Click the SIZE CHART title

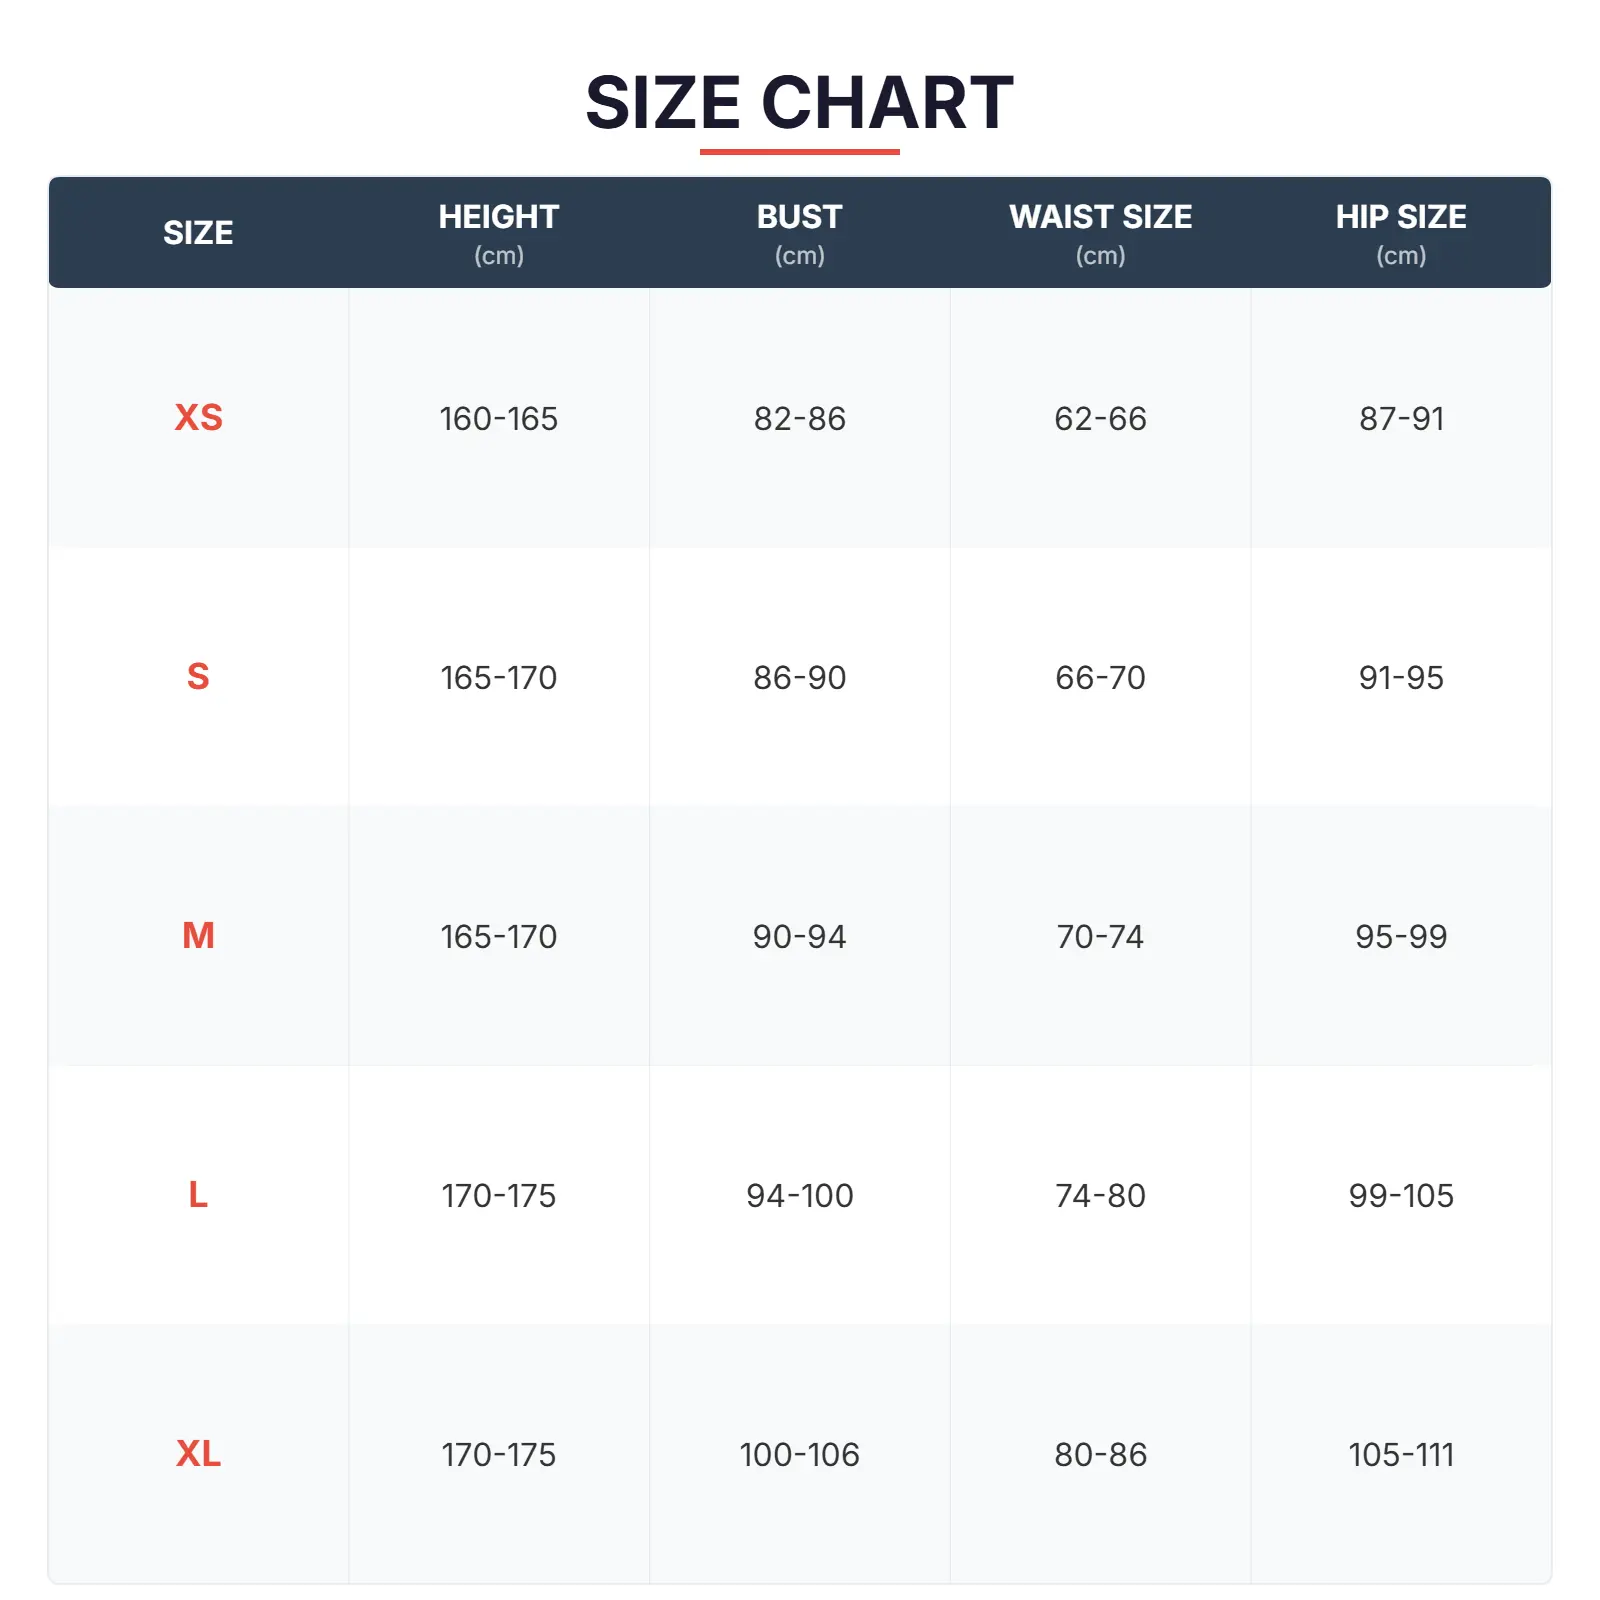(799, 103)
